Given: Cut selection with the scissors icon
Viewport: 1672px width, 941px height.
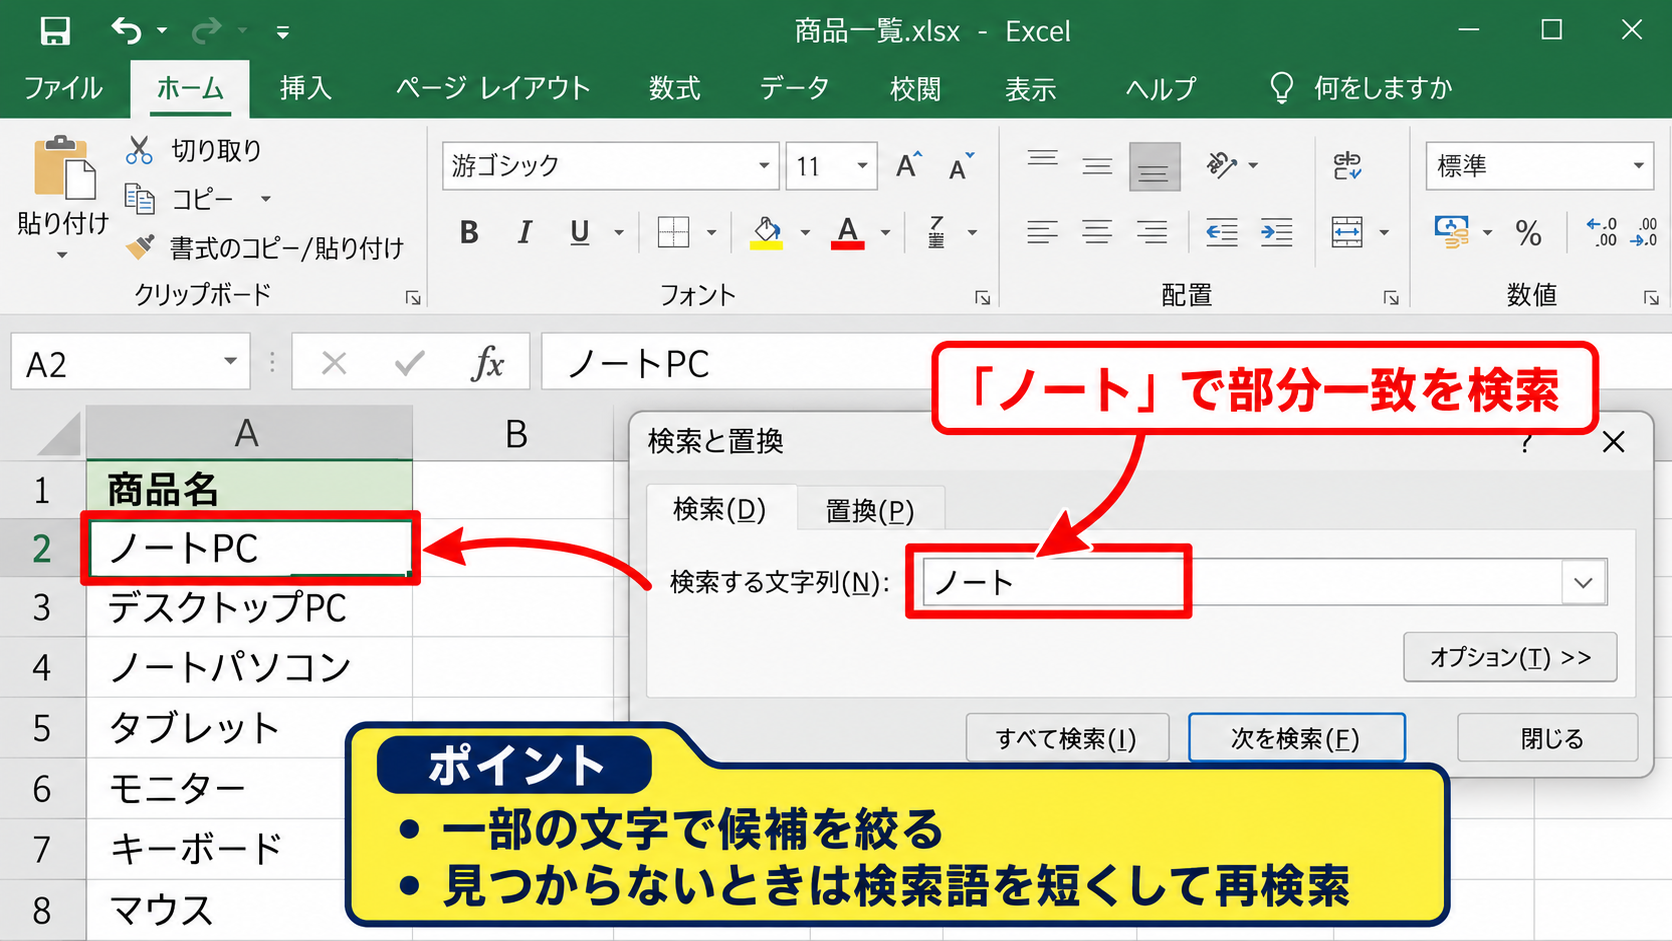Looking at the screenshot, I should (139, 150).
